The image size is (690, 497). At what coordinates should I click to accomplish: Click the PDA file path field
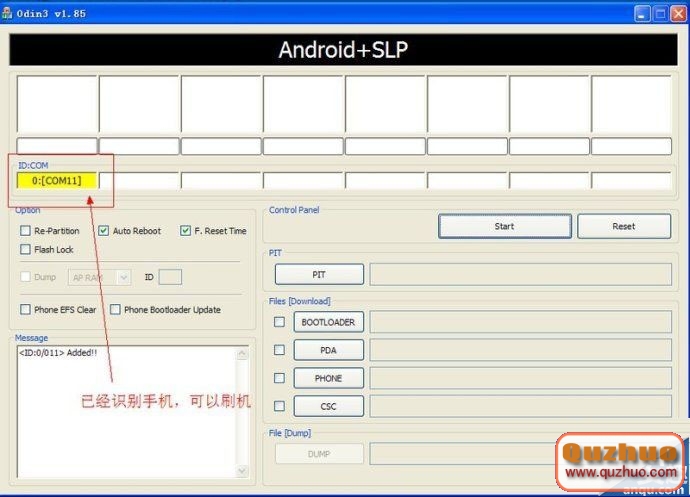tap(521, 350)
